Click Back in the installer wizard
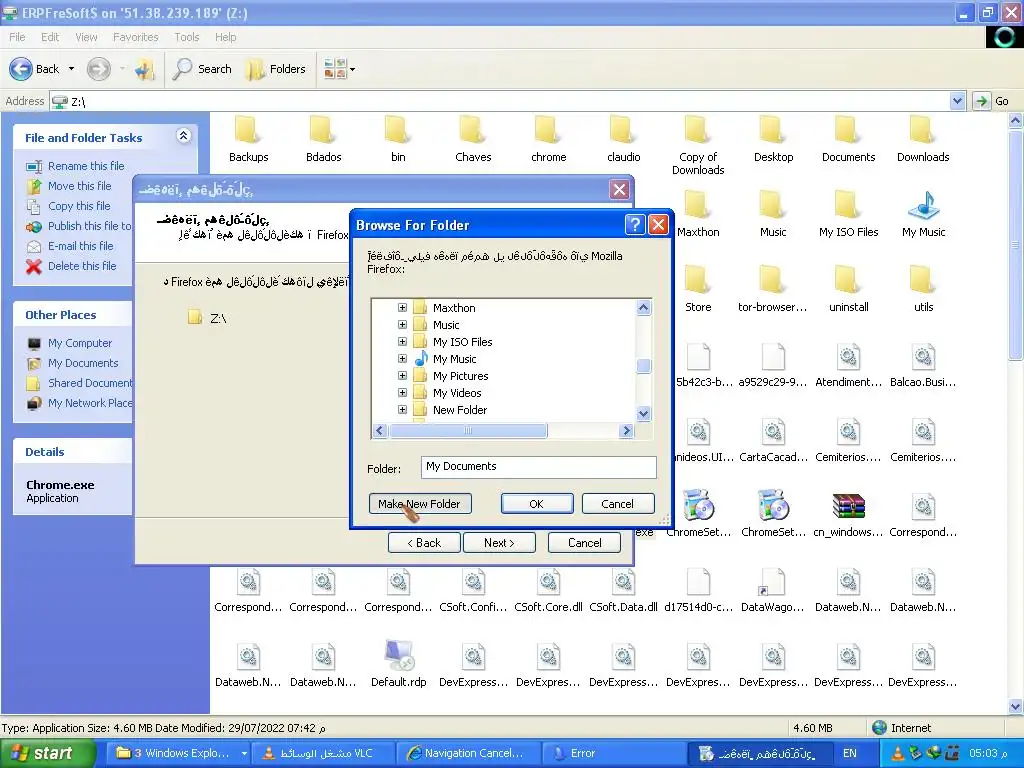Image resolution: width=1024 pixels, height=768 pixels. pyautogui.click(x=424, y=543)
